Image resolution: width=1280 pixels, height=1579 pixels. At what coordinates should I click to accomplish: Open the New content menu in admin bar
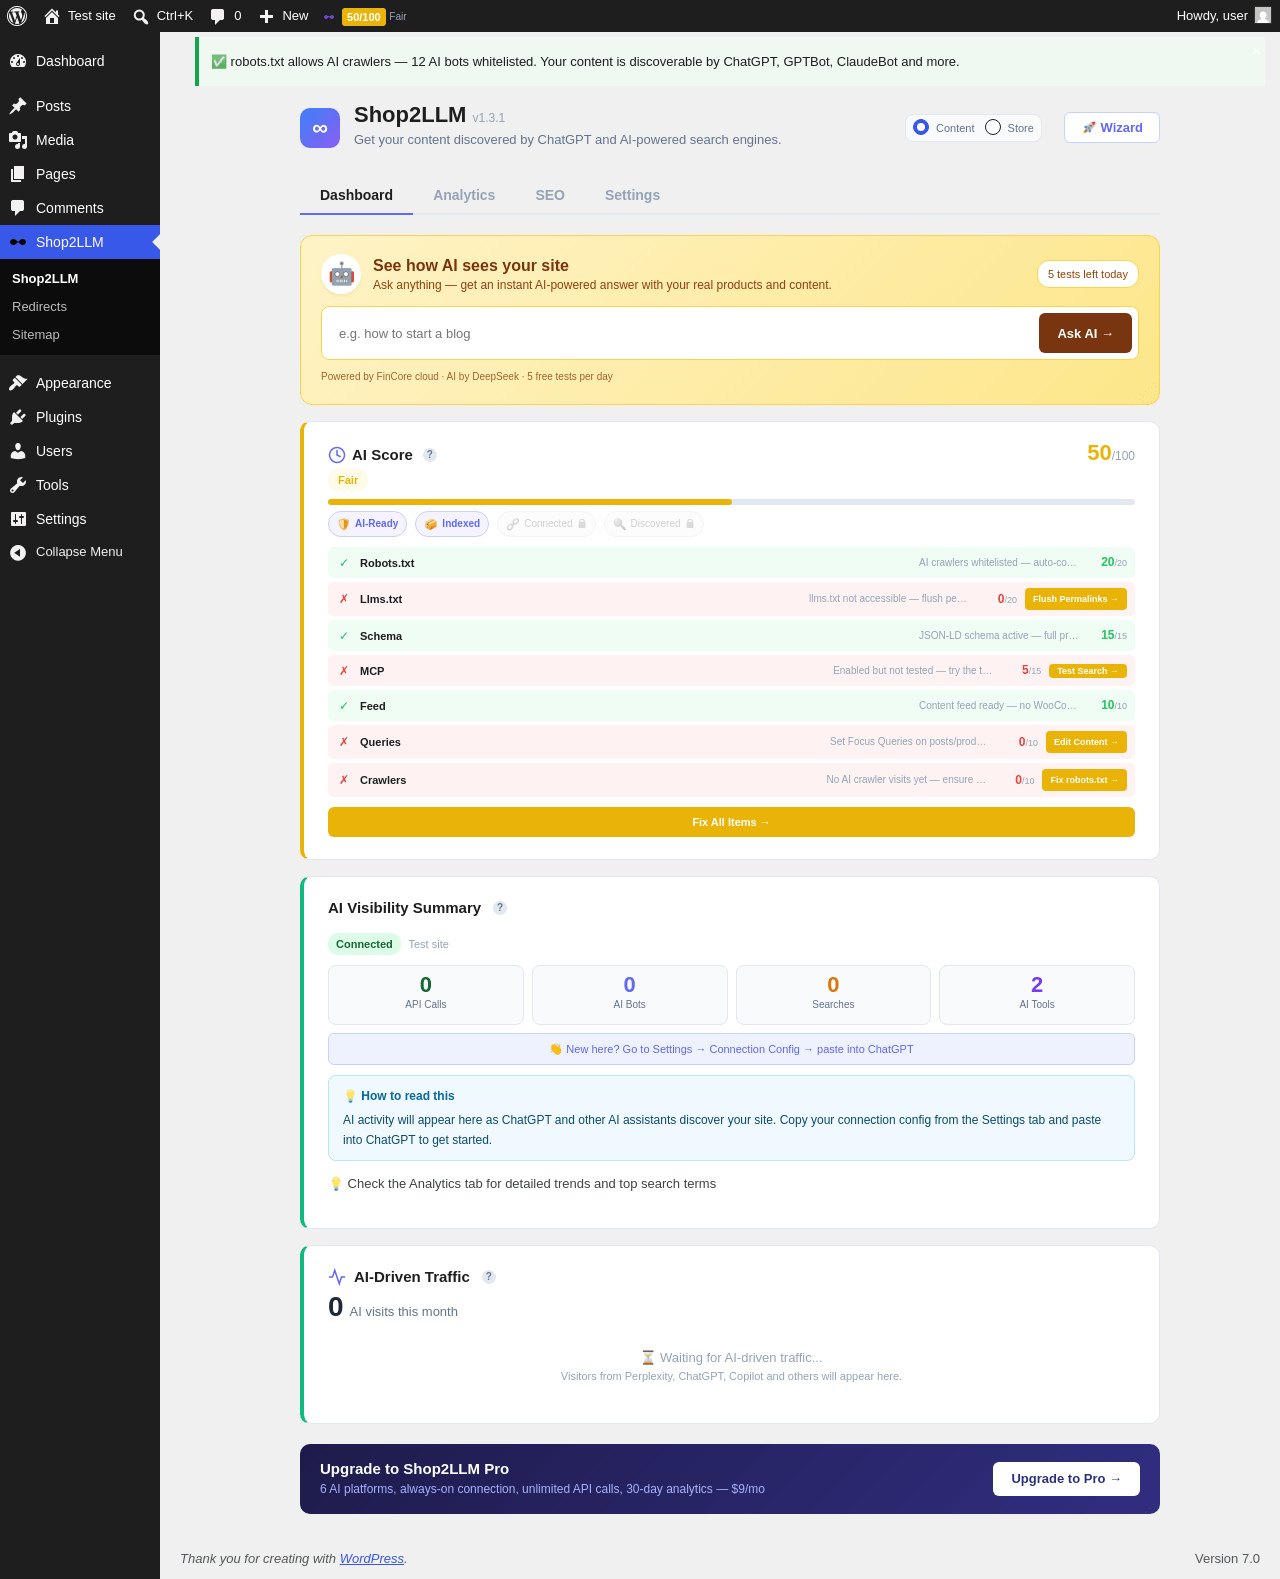pyautogui.click(x=284, y=16)
